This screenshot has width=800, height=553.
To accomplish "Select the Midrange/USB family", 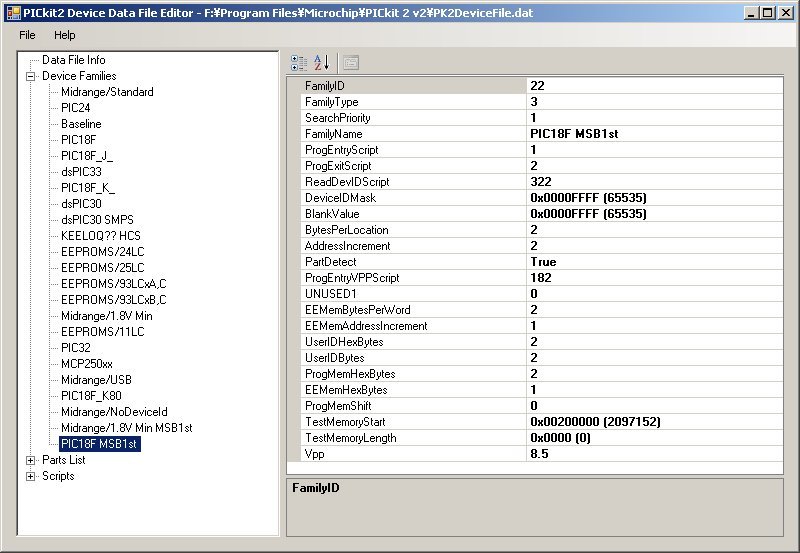I will [96, 380].
